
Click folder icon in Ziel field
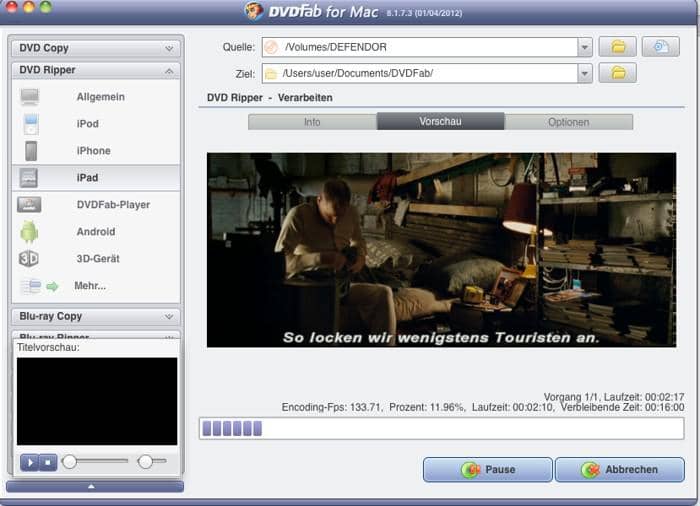pos(271,74)
